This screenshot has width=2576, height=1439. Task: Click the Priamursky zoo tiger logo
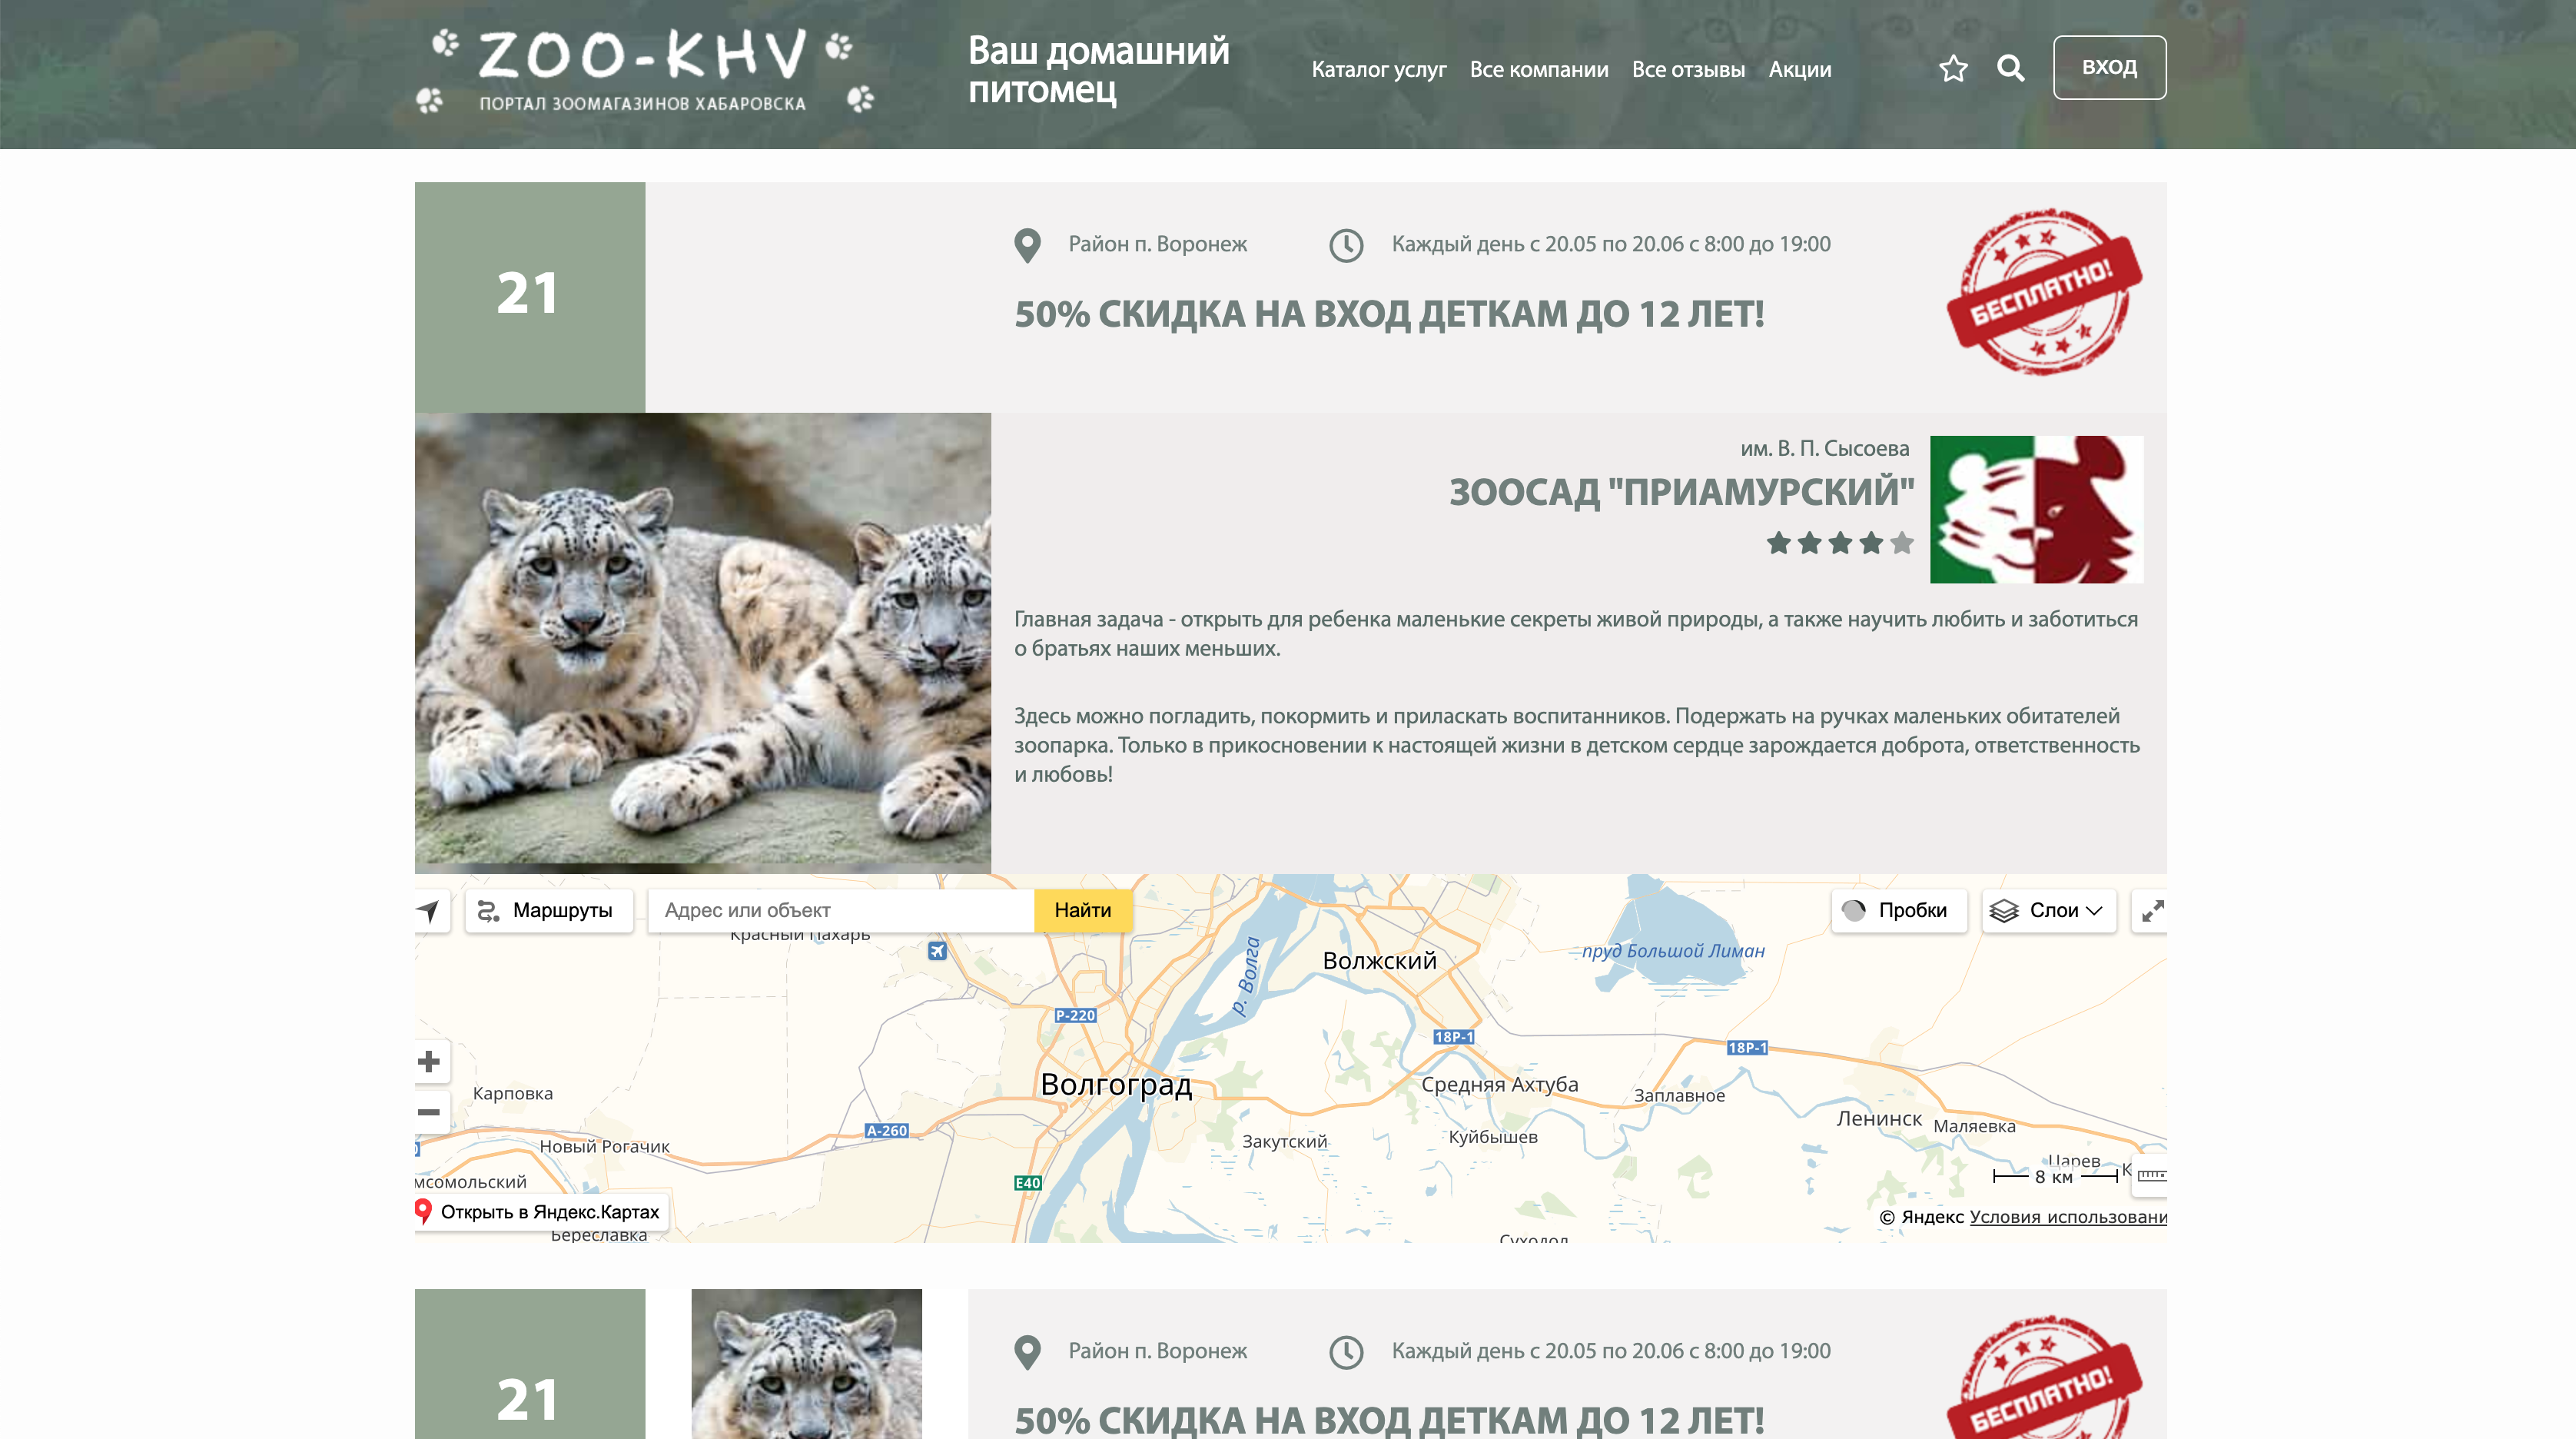tap(2036, 509)
